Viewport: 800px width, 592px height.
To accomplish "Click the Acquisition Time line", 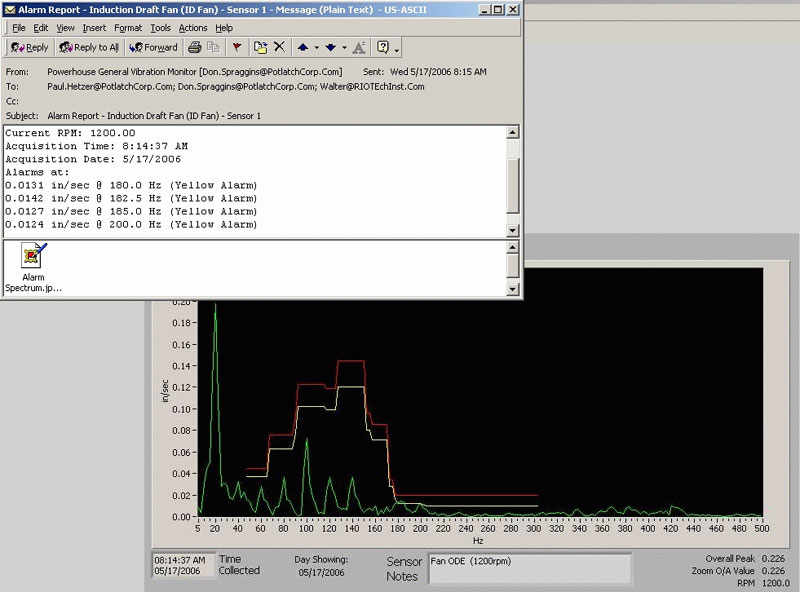I will tap(96, 146).
